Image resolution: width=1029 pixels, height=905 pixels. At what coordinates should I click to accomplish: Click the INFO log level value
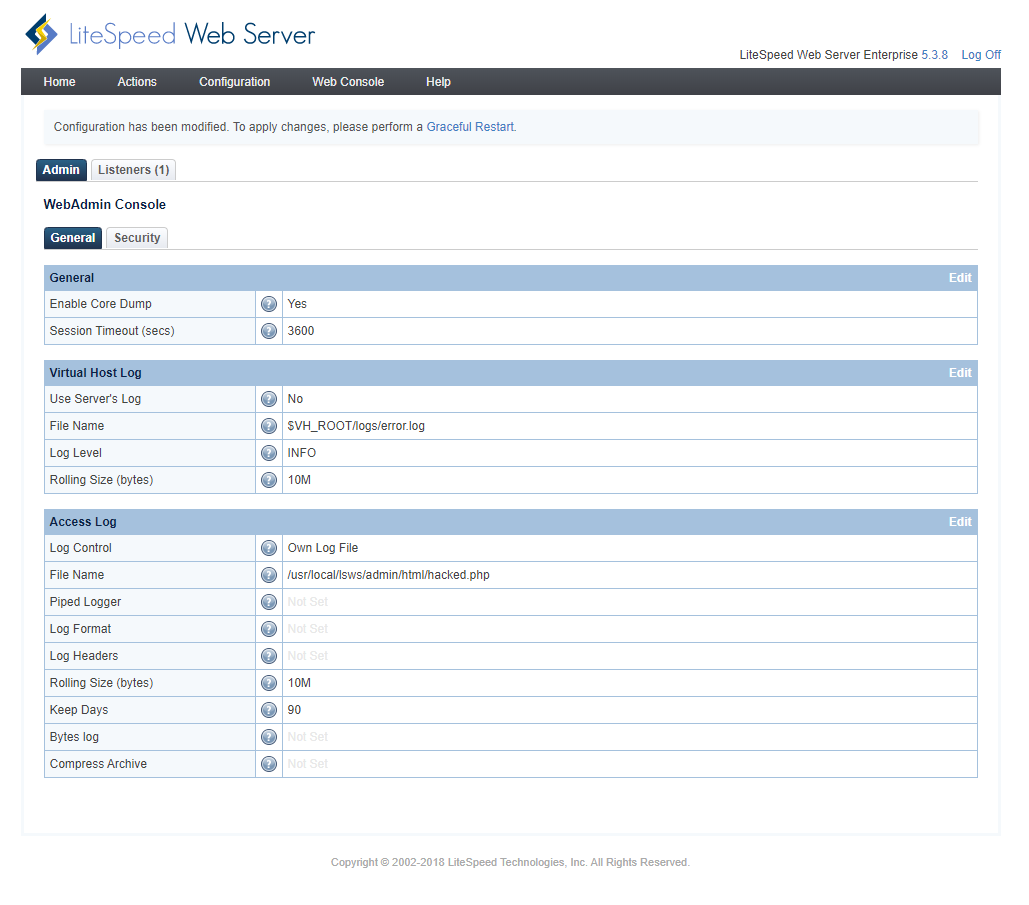302,453
